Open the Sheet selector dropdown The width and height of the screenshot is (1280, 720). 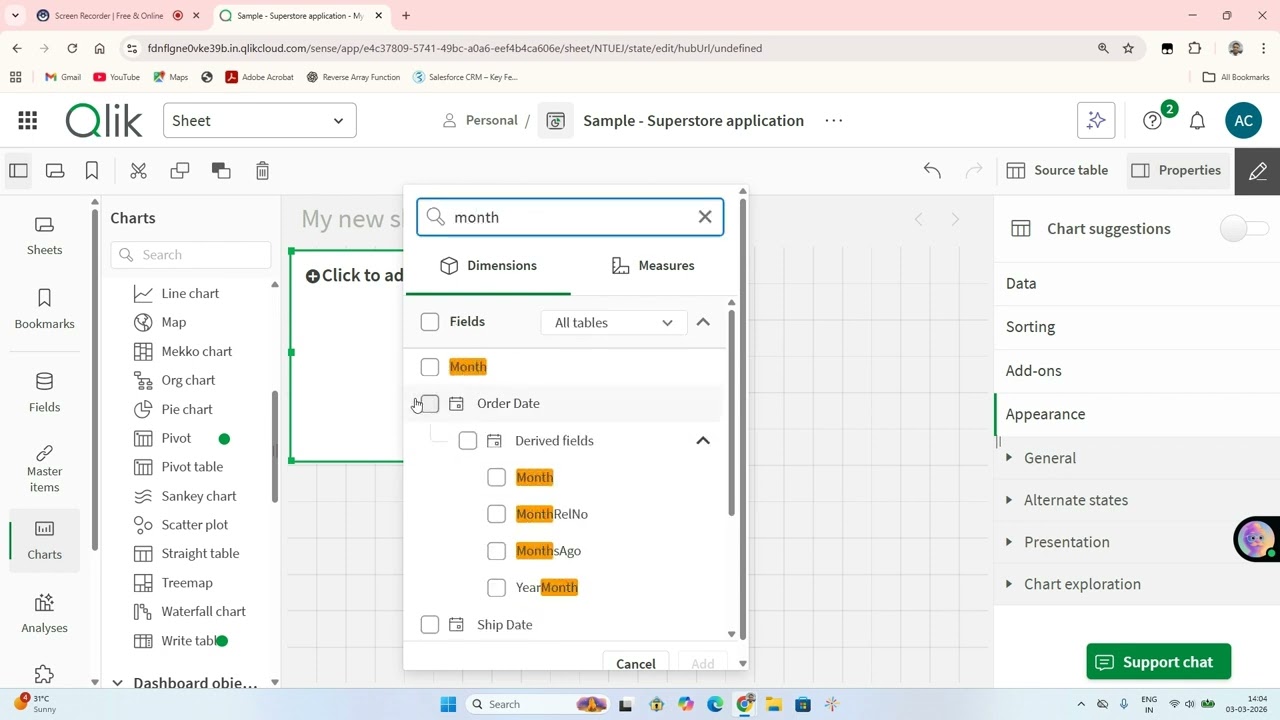pyautogui.click(x=260, y=121)
